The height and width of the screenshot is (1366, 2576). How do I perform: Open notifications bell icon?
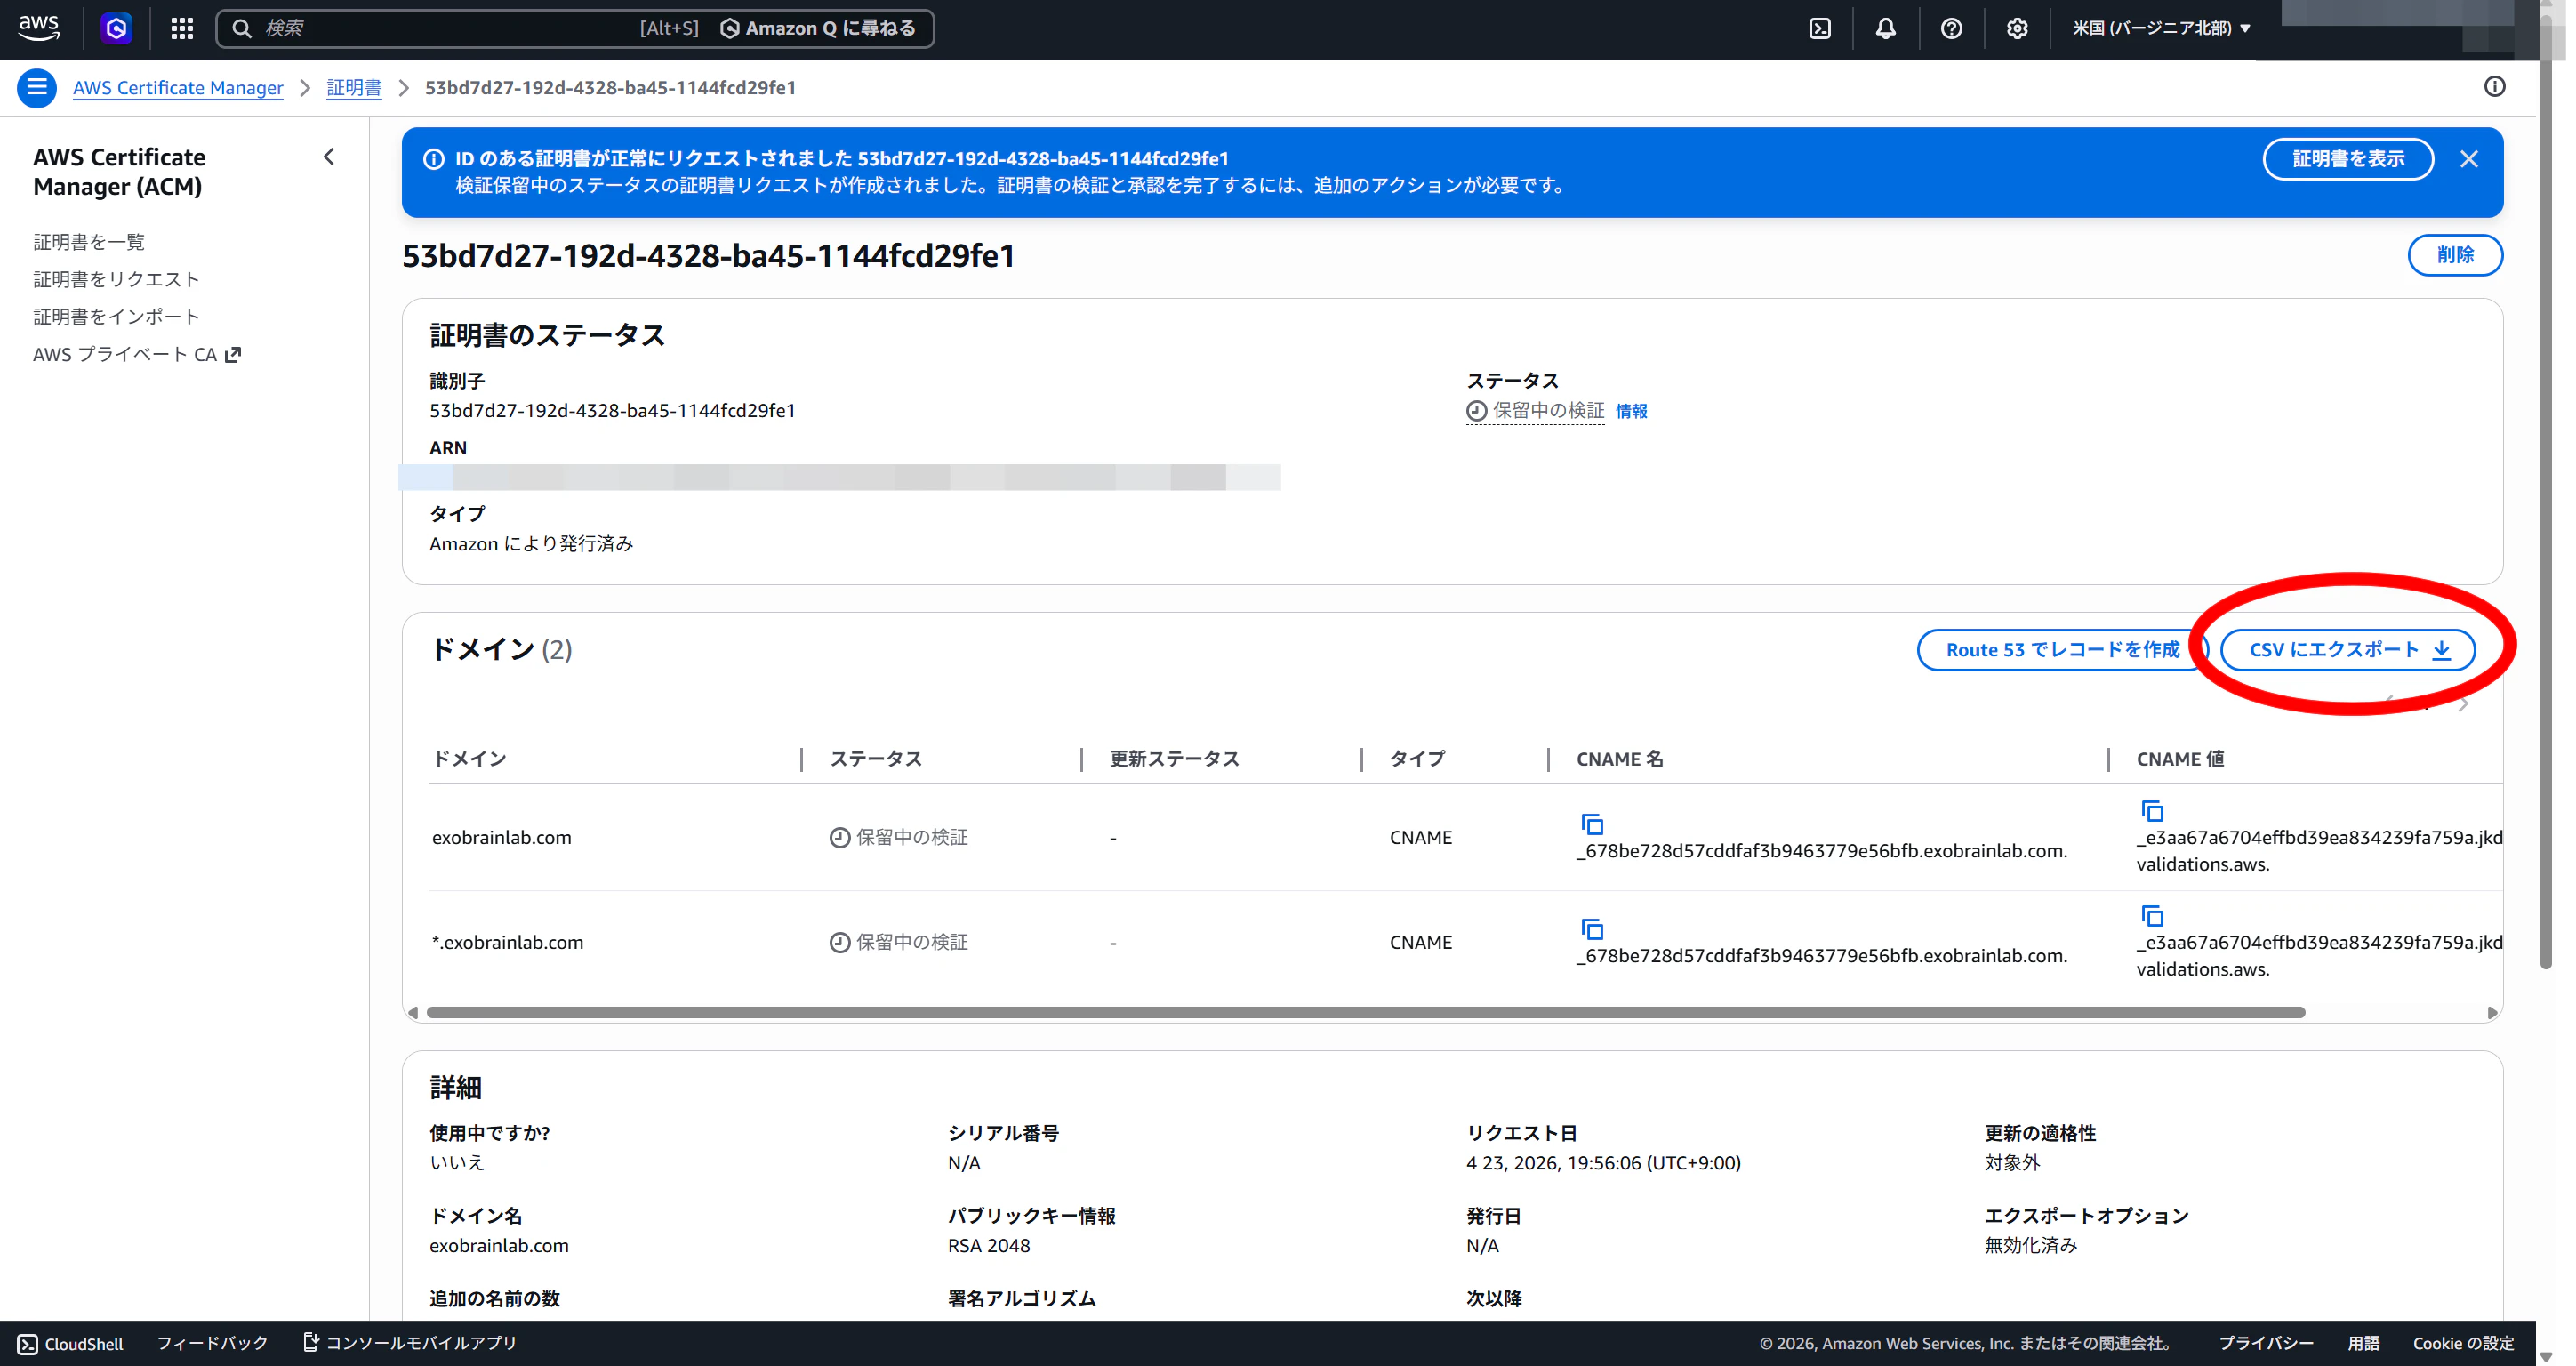coord(1885,28)
